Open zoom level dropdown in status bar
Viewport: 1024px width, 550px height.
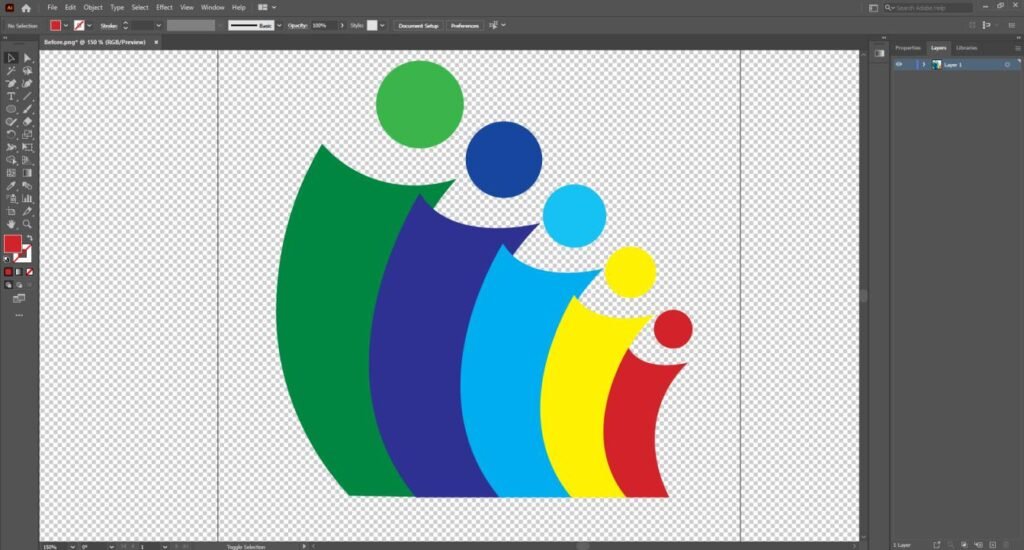(x=72, y=546)
